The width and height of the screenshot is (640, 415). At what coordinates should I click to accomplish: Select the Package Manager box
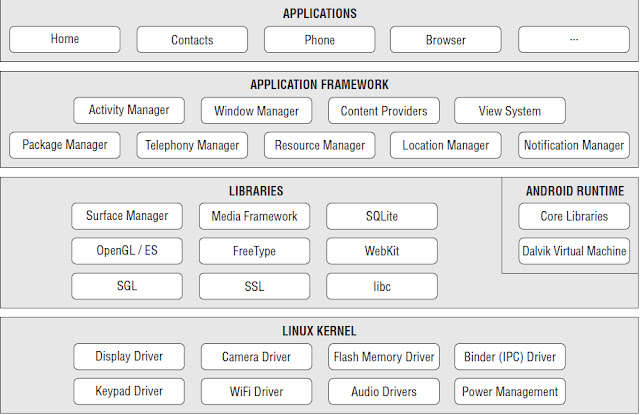[65, 145]
